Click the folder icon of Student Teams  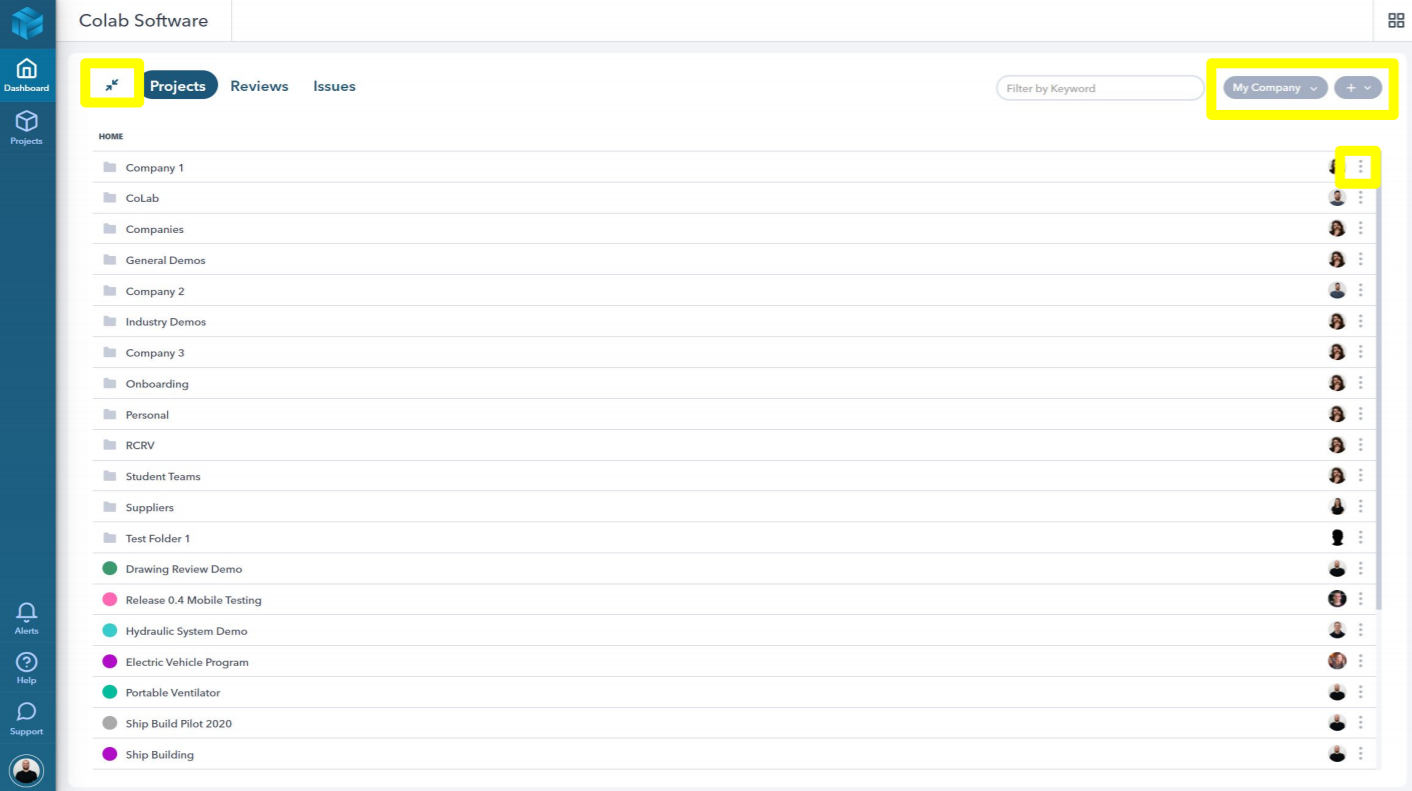tap(110, 476)
